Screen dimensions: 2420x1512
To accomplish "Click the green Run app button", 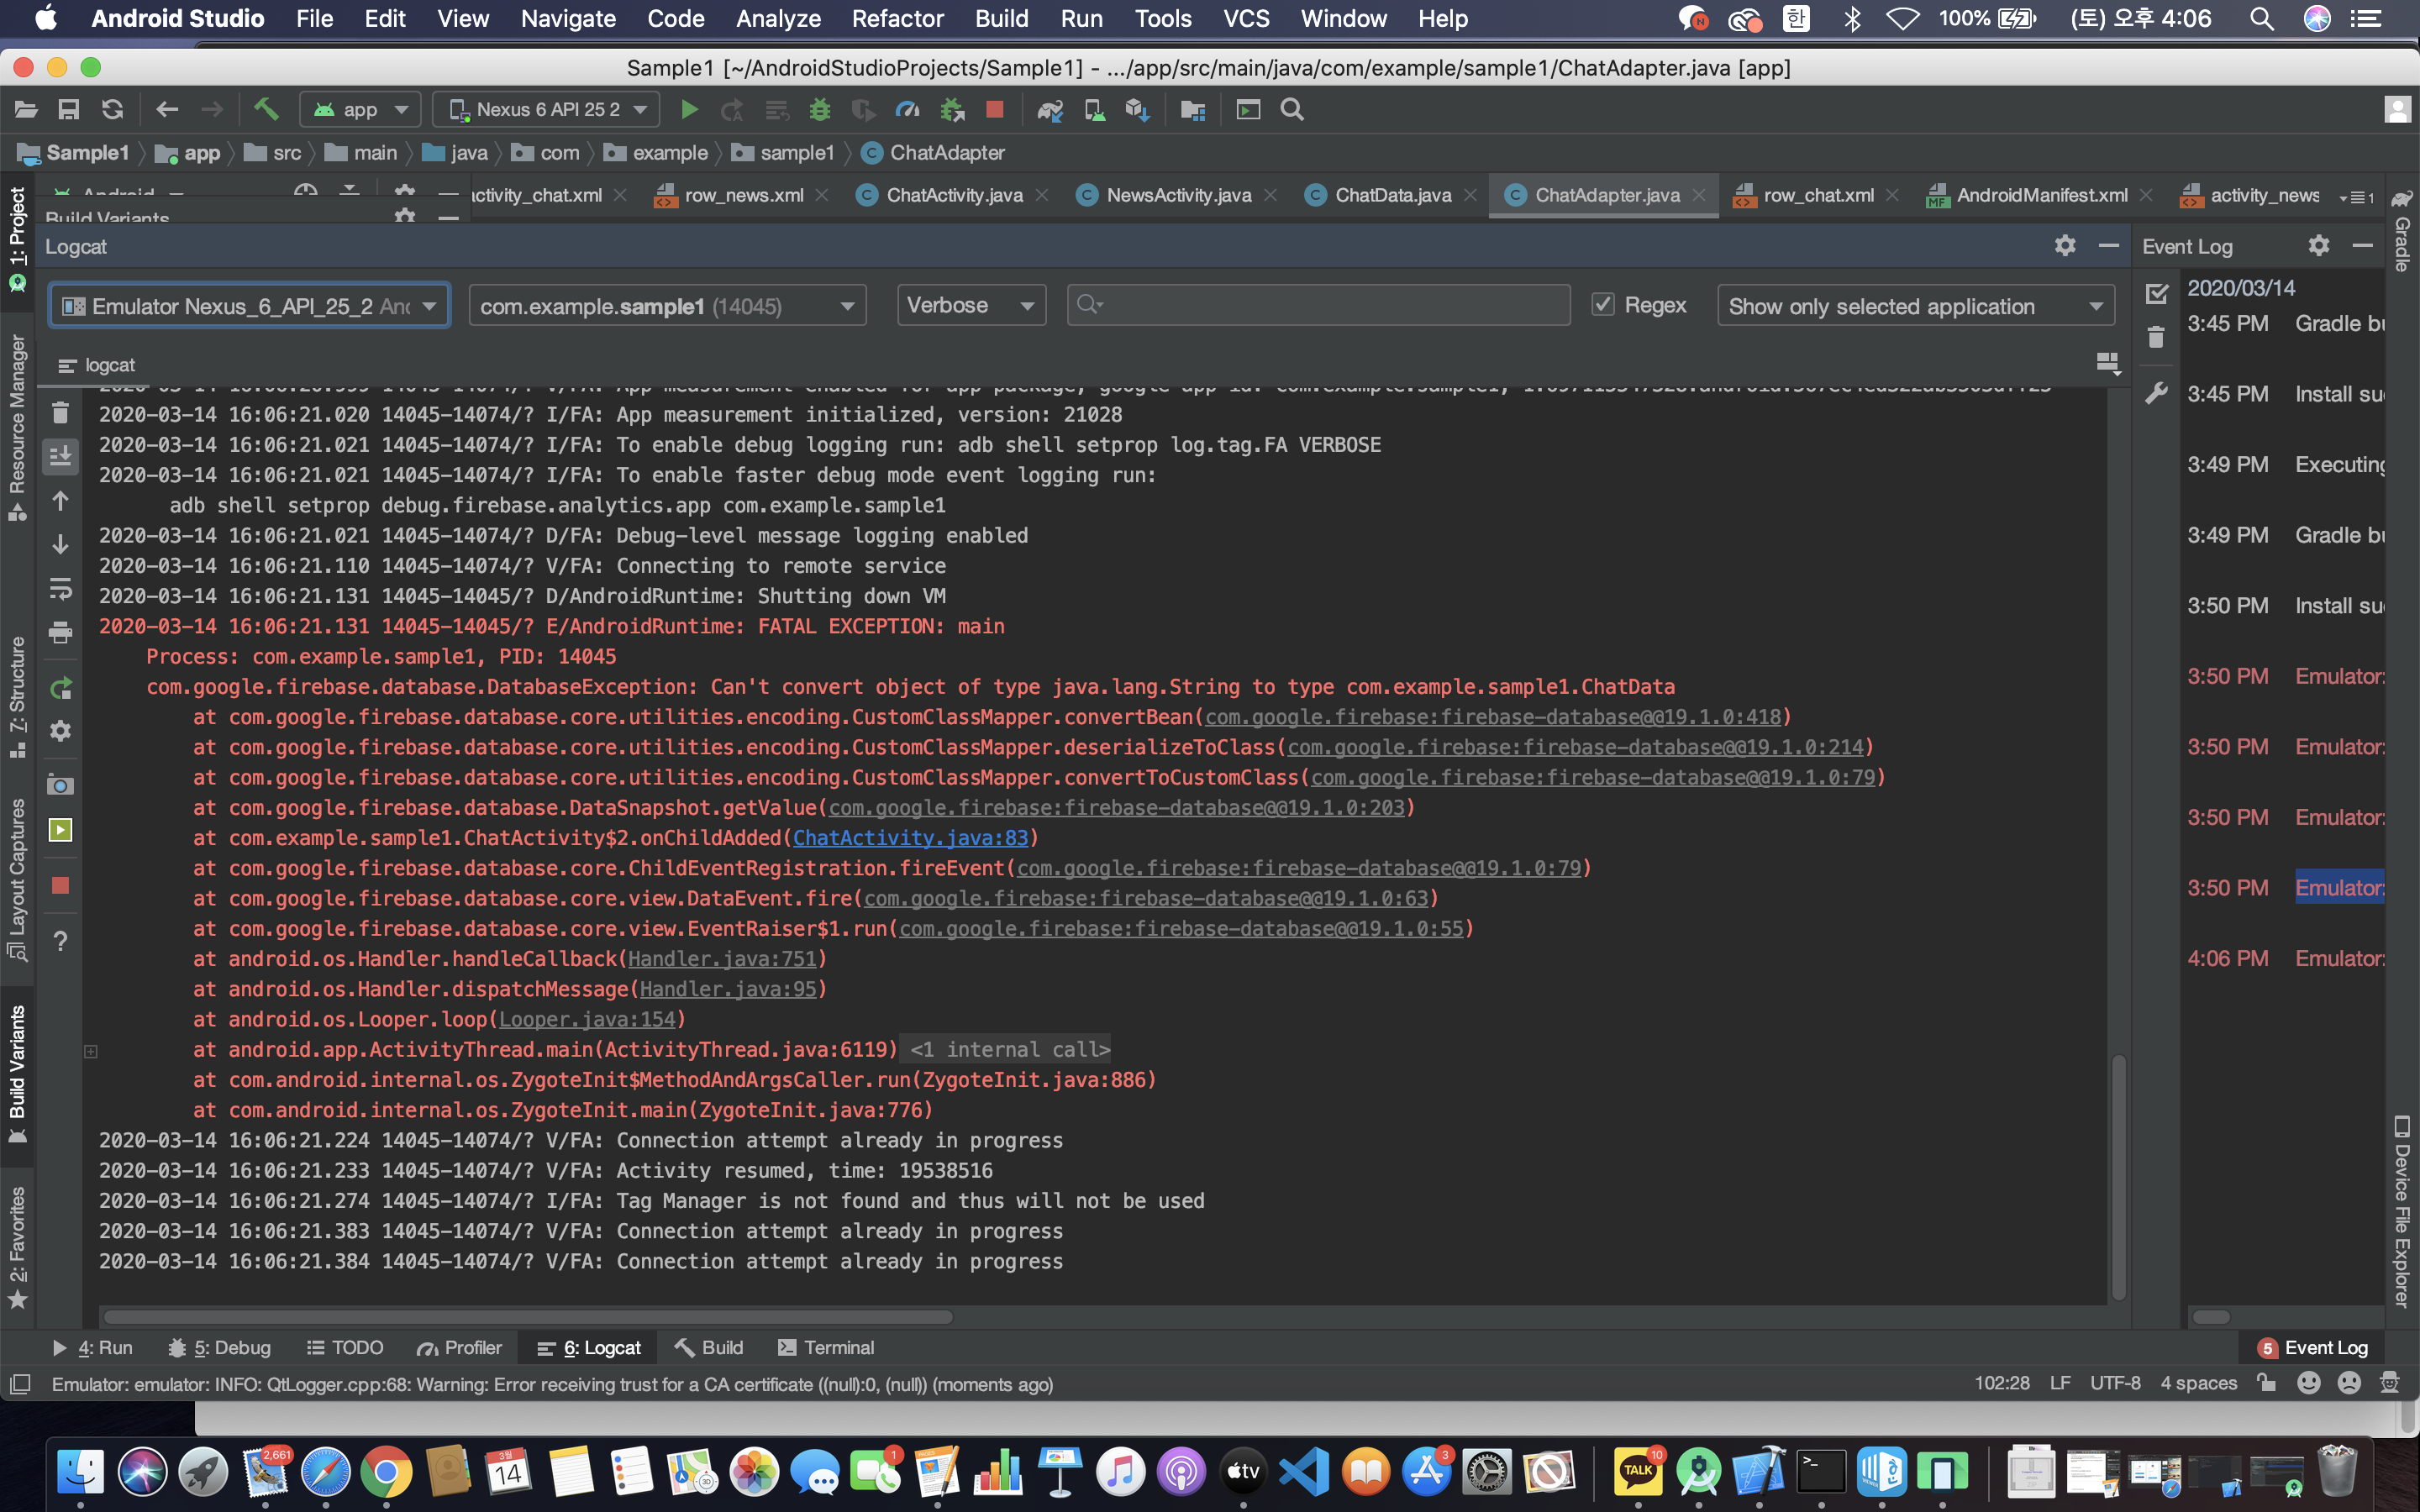I will coord(689,110).
